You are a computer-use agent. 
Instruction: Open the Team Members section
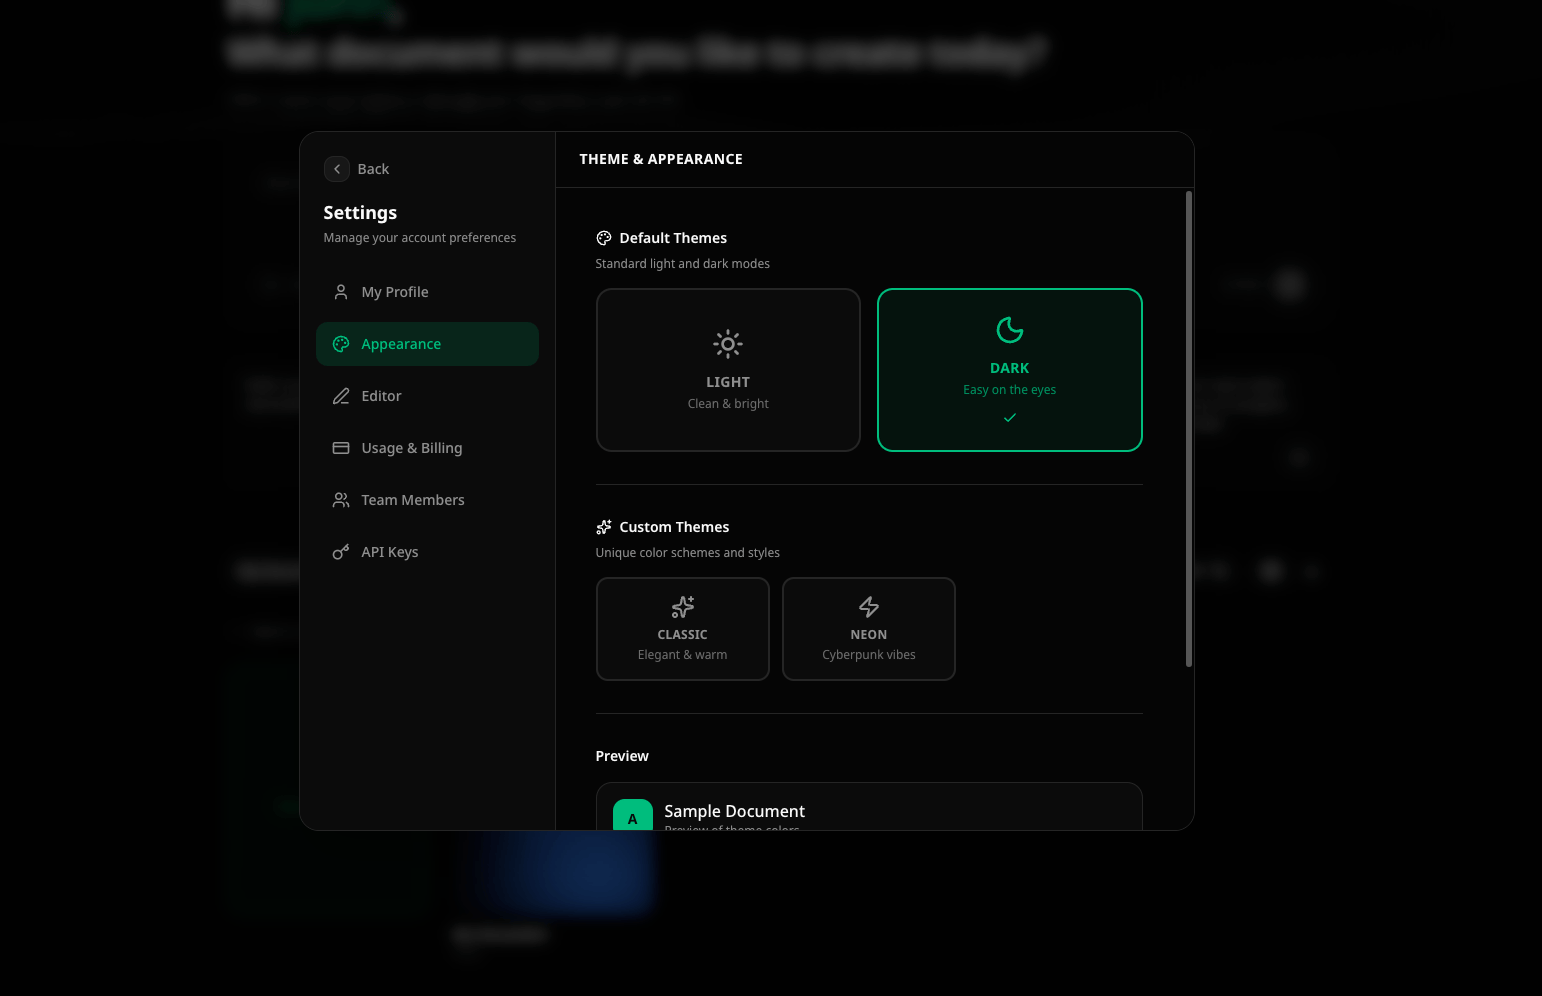pos(427,500)
